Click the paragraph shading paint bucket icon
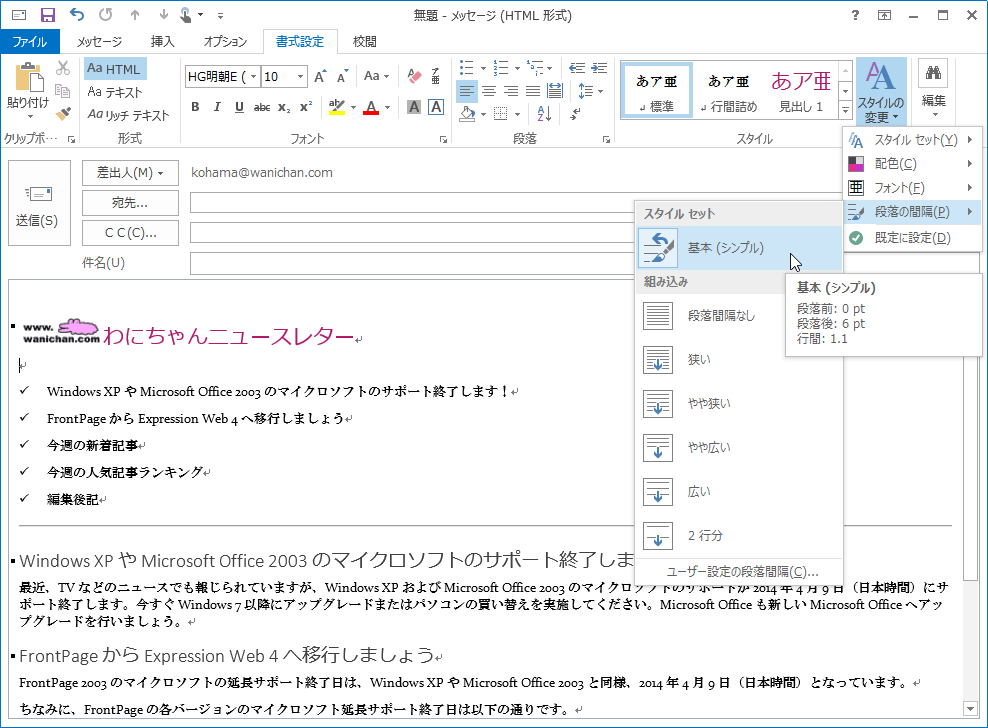The height and width of the screenshot is (728, 988). (x=467, y=114)
